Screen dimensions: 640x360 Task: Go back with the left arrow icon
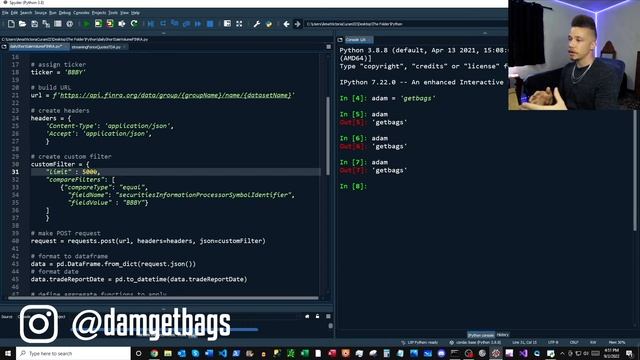point(286,24)
